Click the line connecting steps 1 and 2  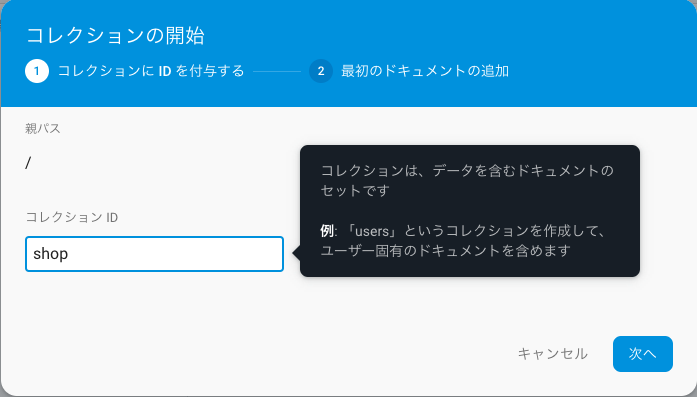(277, 71)
